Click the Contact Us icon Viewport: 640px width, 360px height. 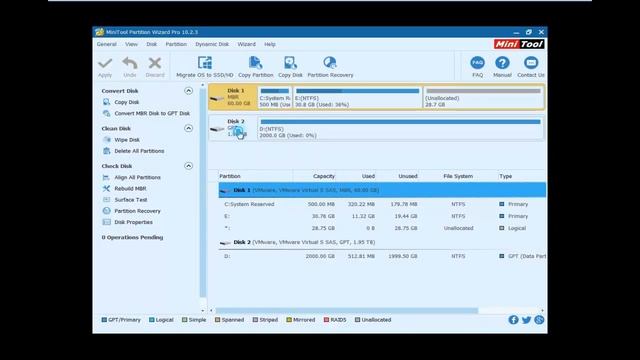click(x=531, y=63)
